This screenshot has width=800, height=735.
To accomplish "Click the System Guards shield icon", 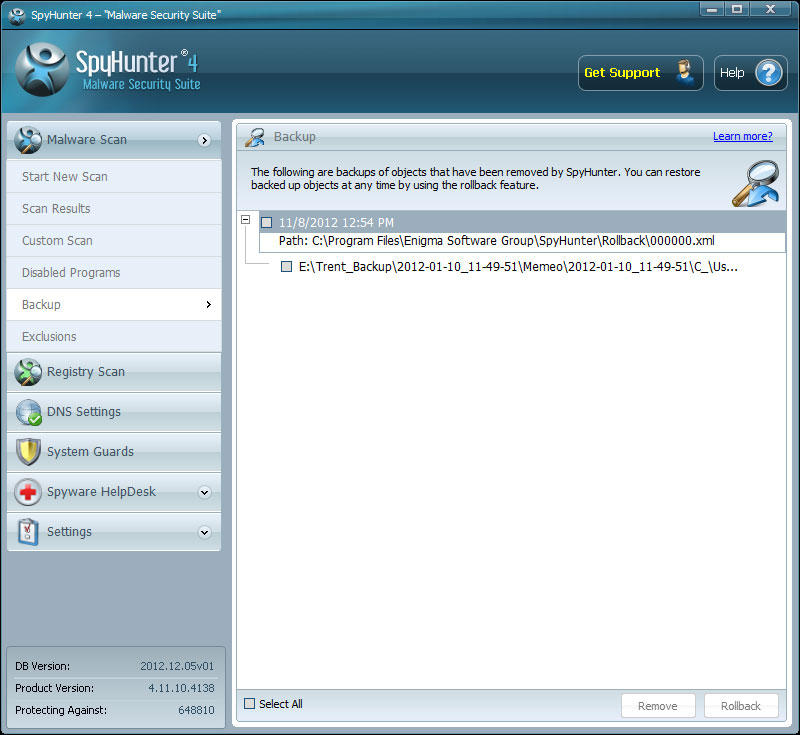I will 28,452.
